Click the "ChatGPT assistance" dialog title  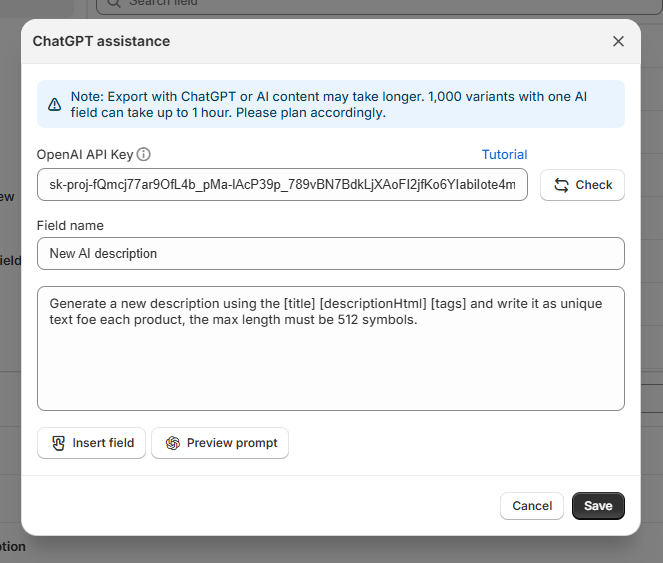(101, 41)
